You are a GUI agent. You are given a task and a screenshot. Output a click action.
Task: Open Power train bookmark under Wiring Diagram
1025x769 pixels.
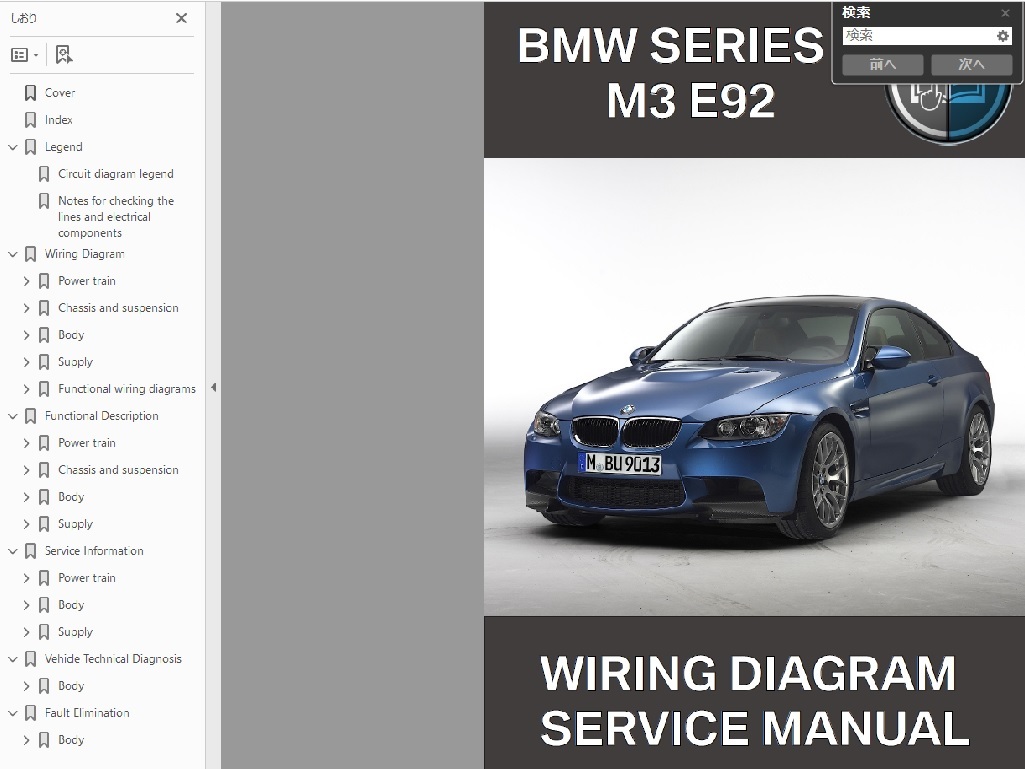click(87, 281)
